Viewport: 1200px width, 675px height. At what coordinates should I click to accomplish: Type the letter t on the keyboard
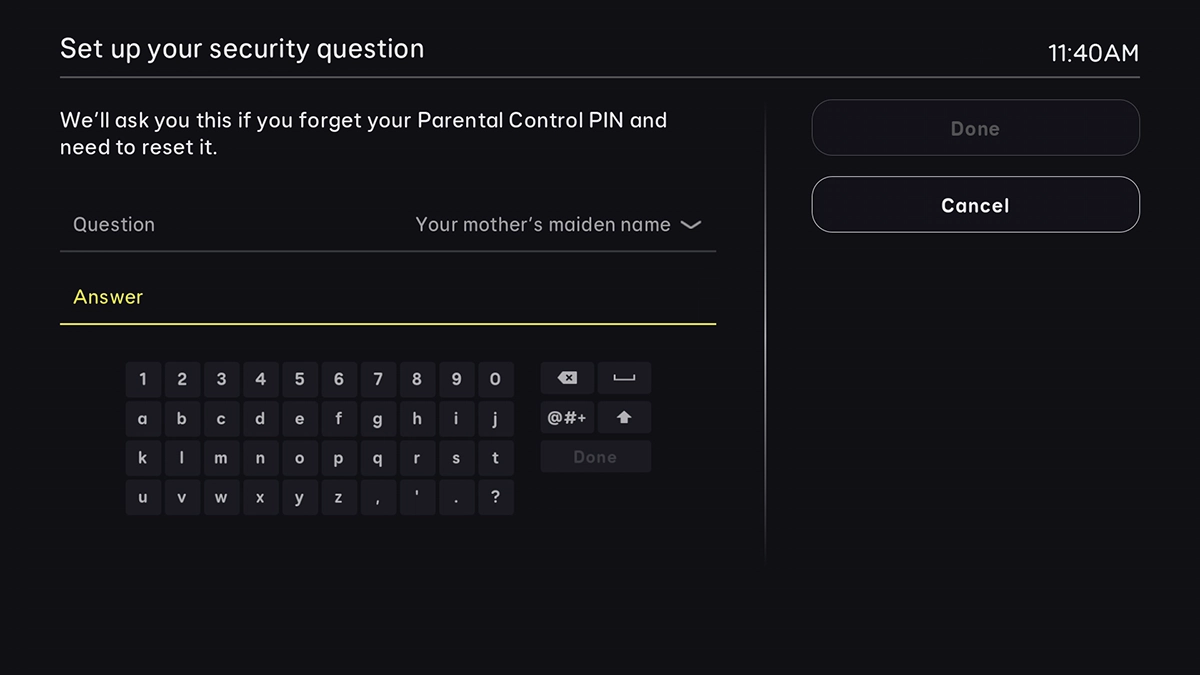point(495,457)
